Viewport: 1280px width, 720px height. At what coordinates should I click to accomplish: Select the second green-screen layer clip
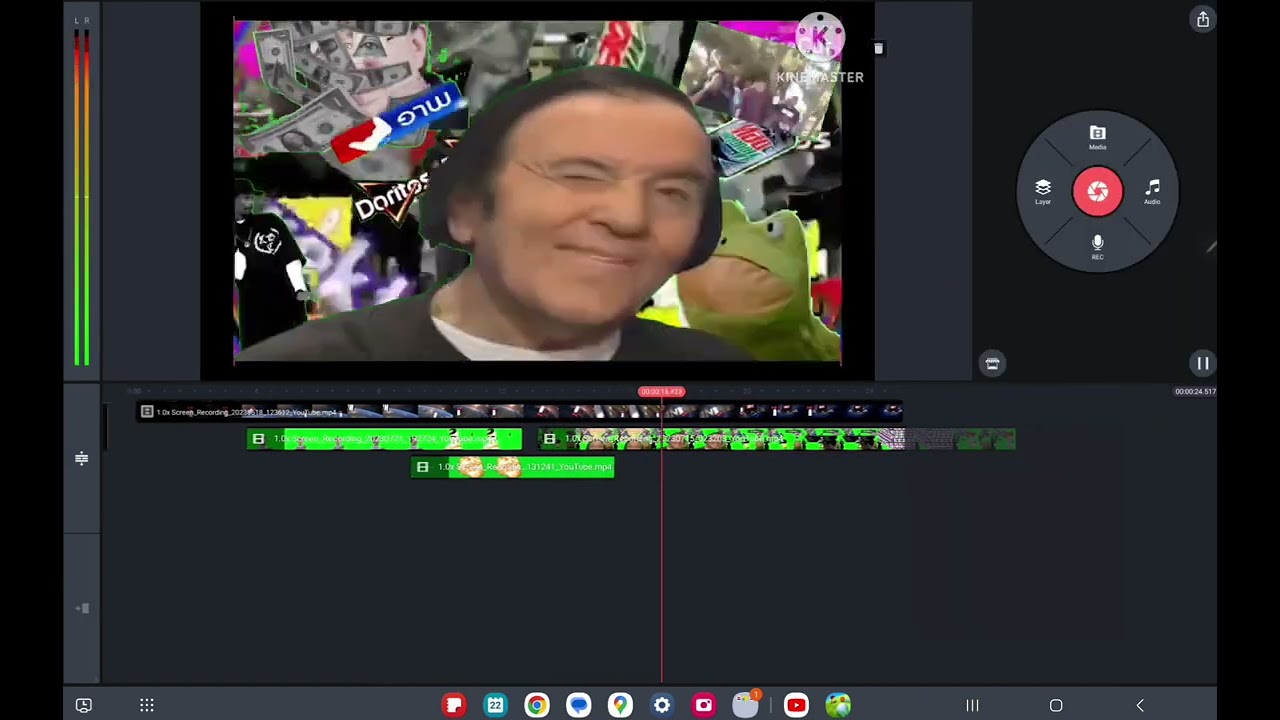tap(777, 439)
